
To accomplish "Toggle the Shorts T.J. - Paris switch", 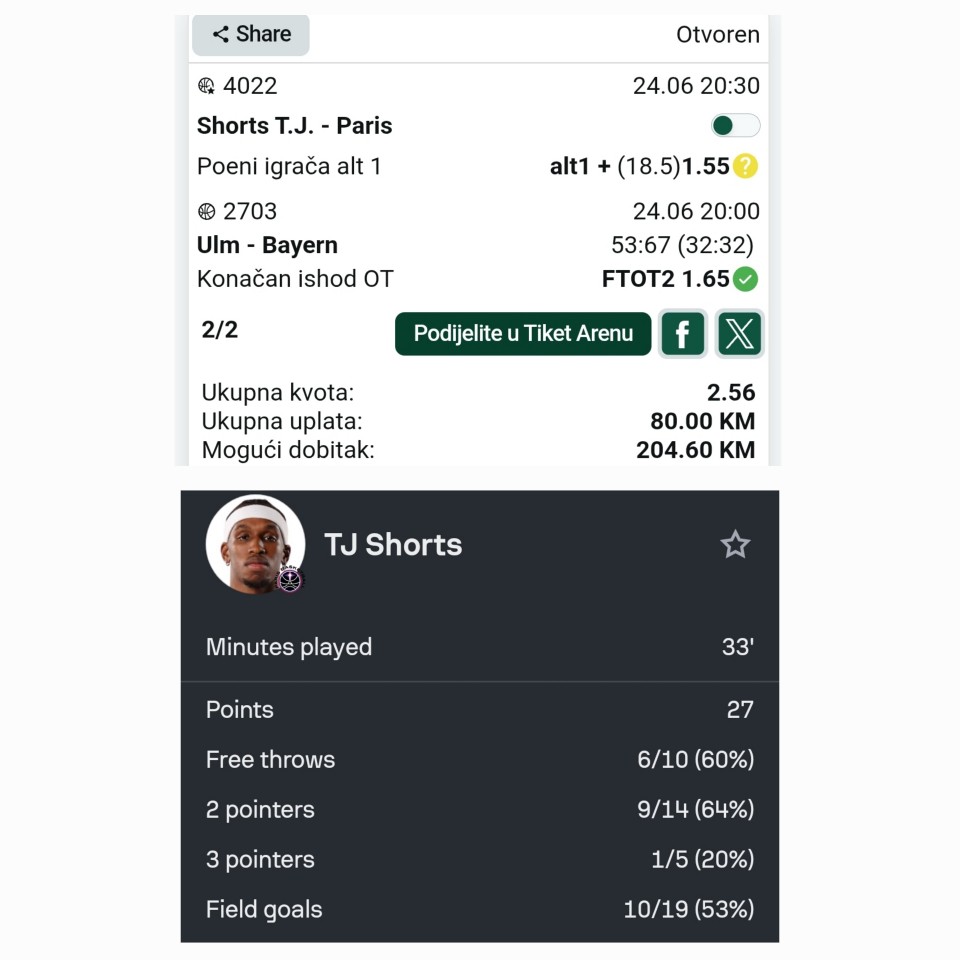I will (x=735, y=125).
